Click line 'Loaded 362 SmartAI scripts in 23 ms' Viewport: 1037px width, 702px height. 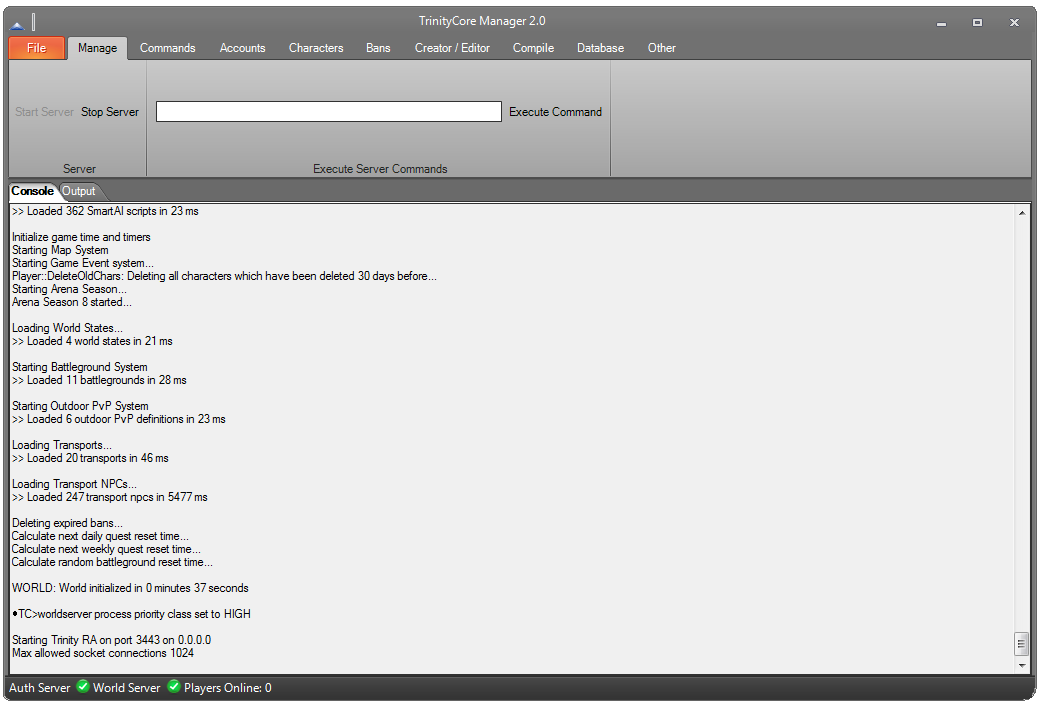105,211
